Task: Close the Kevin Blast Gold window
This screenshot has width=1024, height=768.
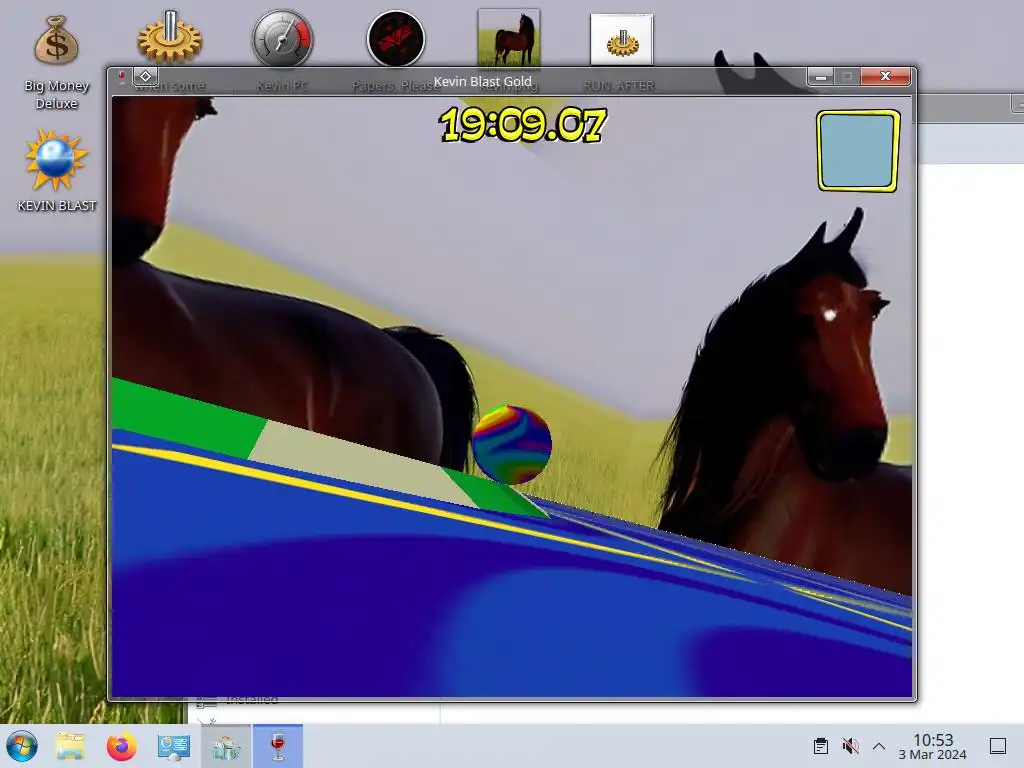Action: tap(886, 76)
